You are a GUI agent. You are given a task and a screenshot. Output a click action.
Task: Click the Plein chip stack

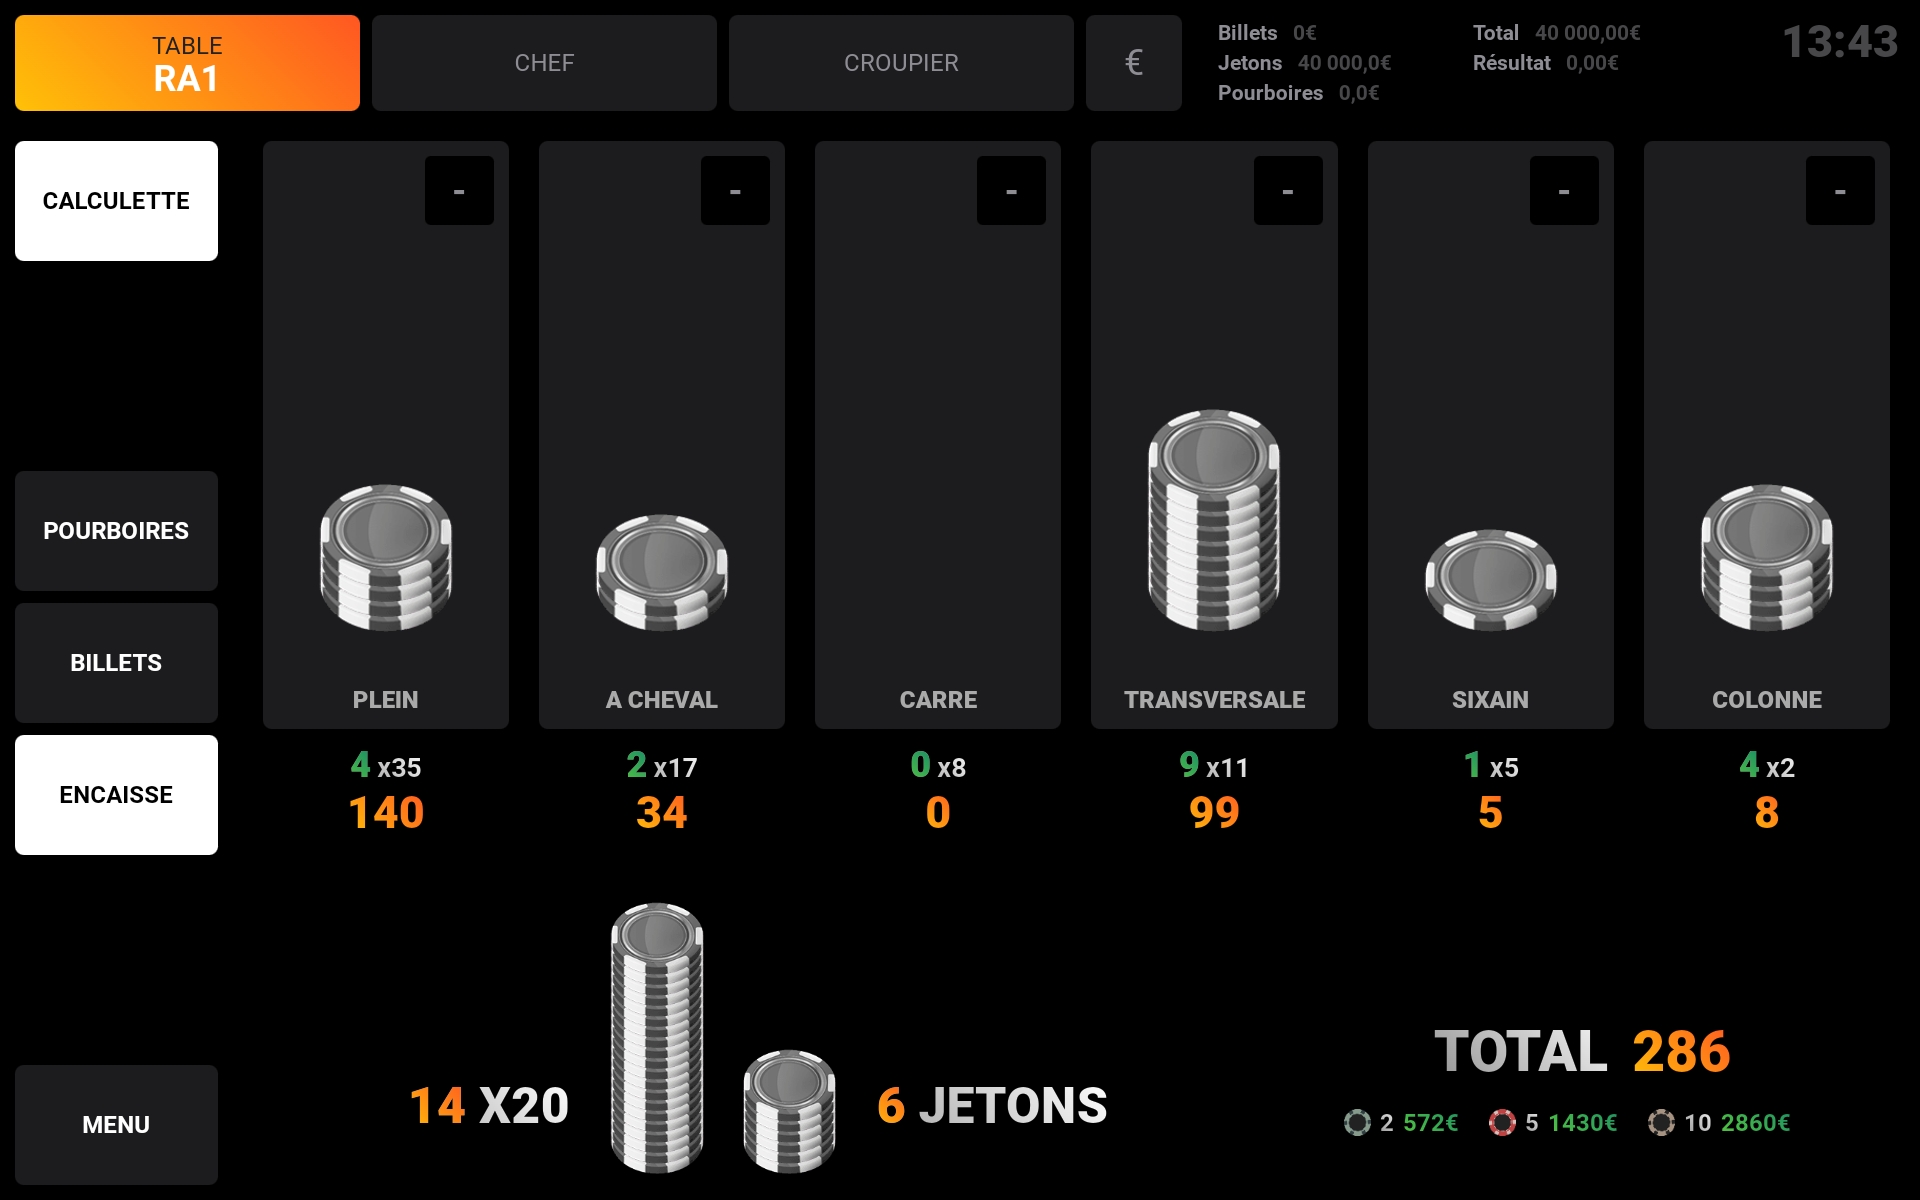coord(385,558)
